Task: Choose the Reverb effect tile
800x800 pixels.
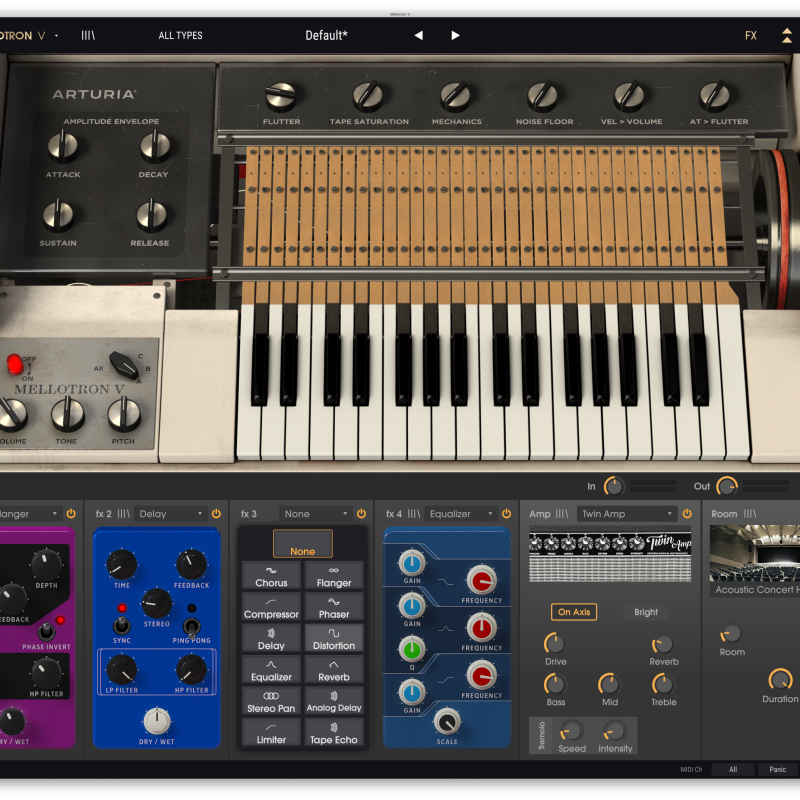Action: point(334,670)
